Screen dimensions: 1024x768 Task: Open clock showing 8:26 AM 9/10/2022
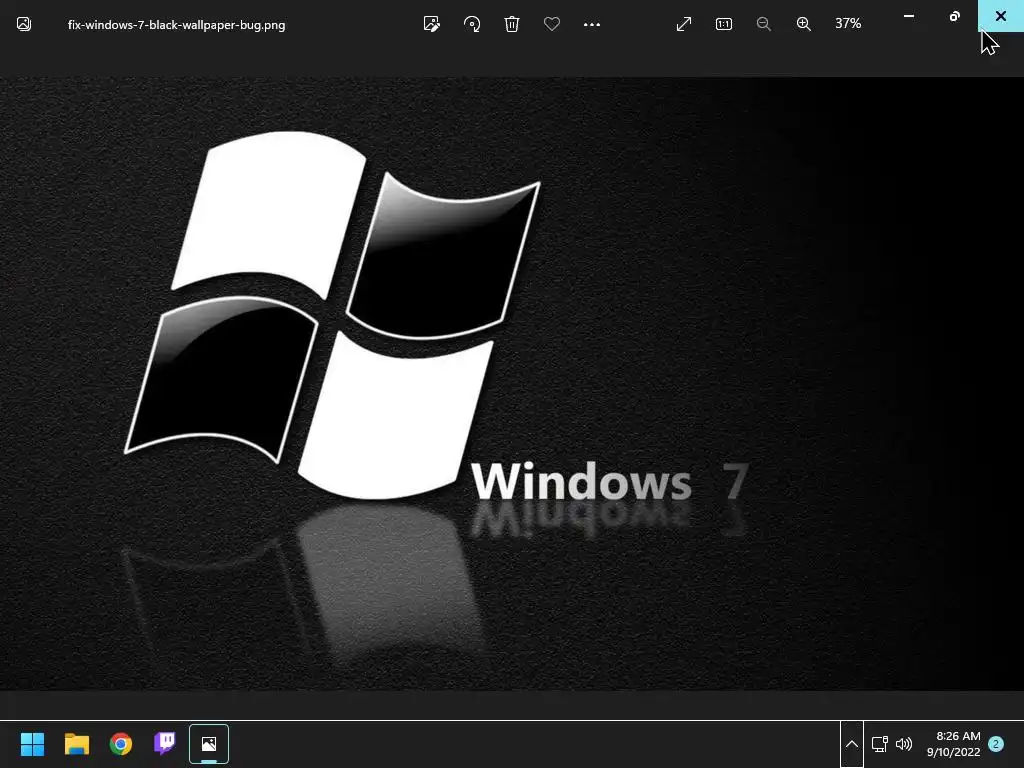[x=953, y=744]
